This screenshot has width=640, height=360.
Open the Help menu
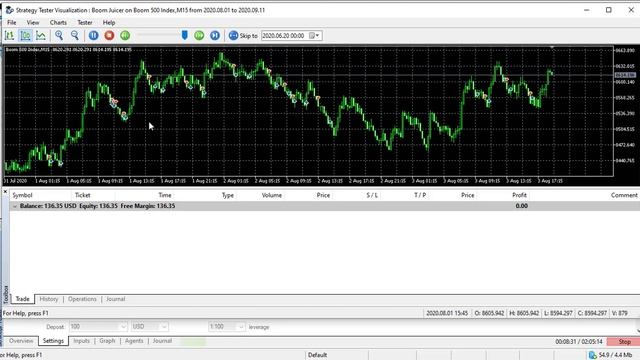pyautogui.click(x=109, y=22)
